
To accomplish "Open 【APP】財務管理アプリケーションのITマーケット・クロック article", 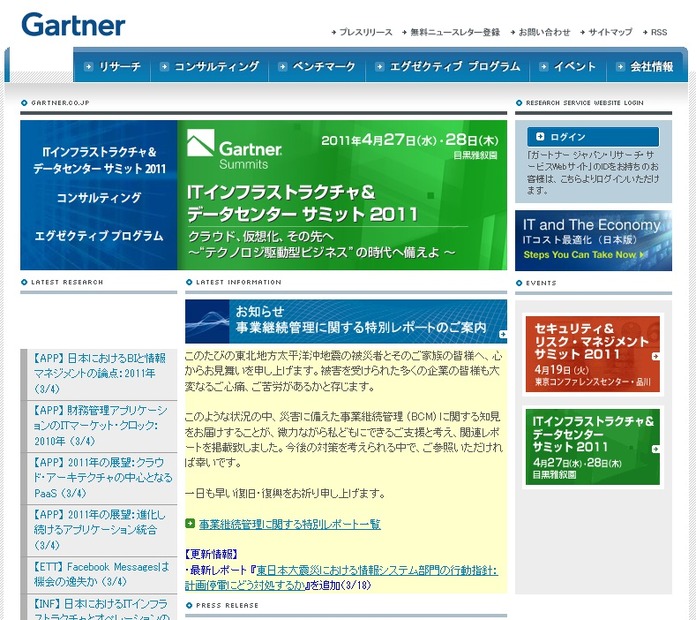I will [100, 426].
